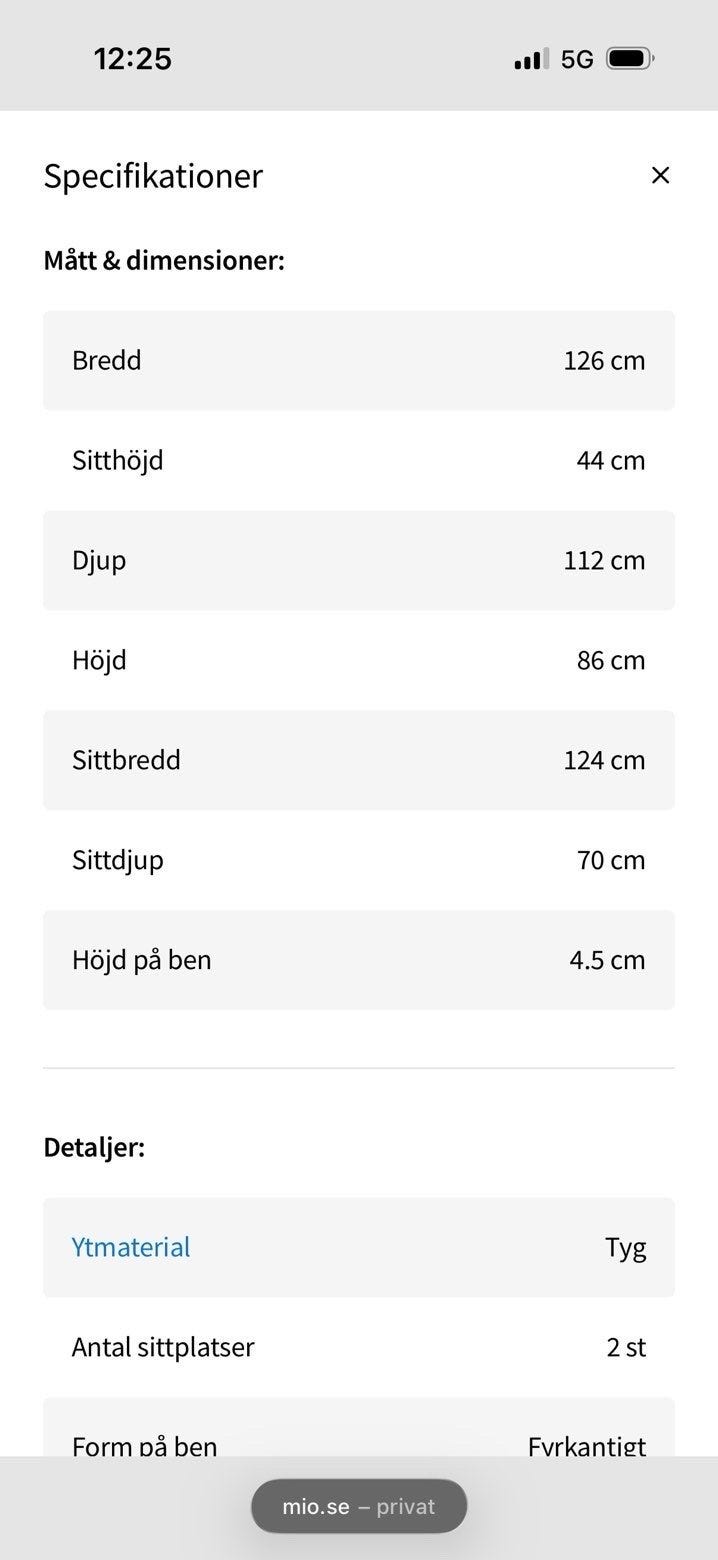Select the Höjd 86 cm row
This screenshot has height=1560, width=718.
[359, 660]
